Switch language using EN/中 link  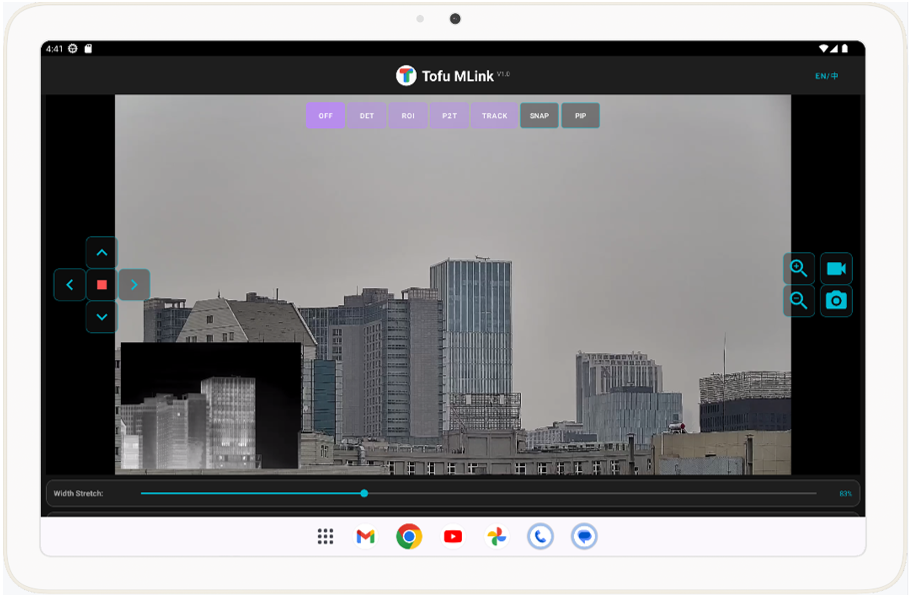click(827, 76)
